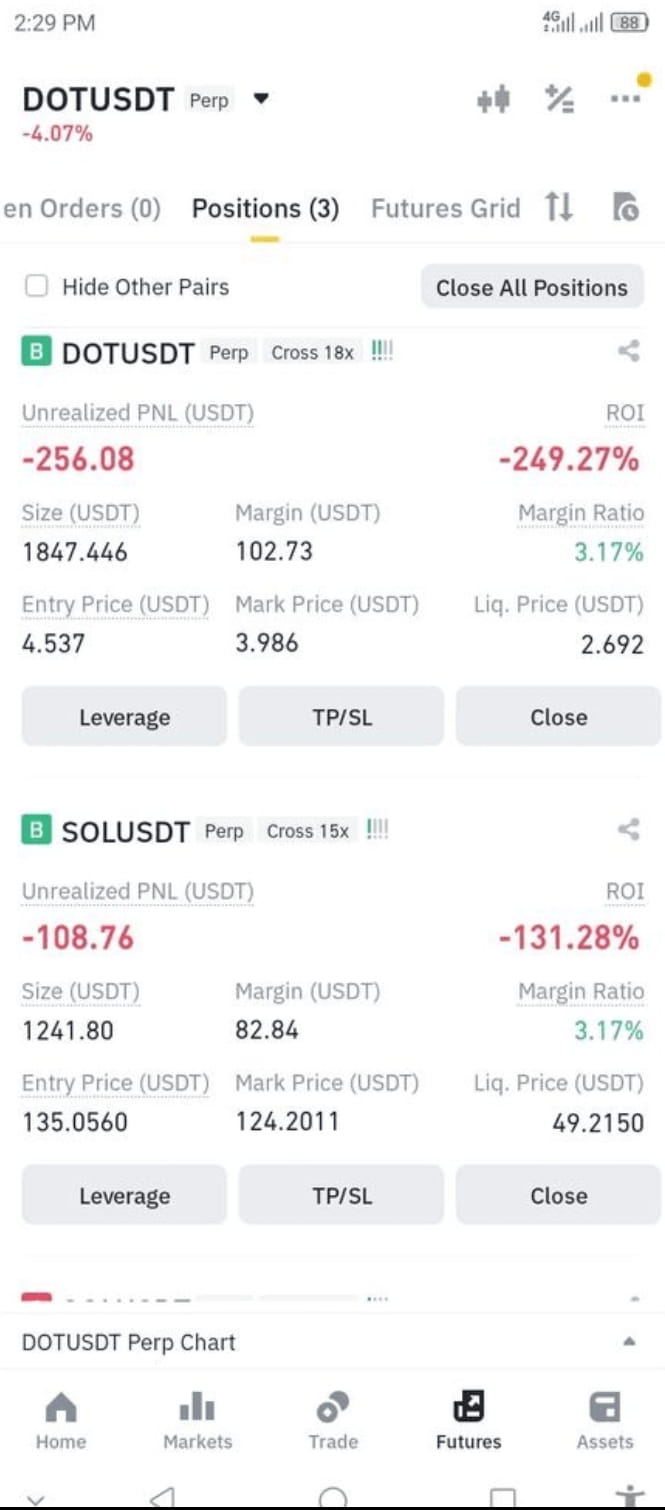665x1510 pixels.
Task: Close the SOLUSDT position
Action: pyautogui.click(x=558, y=1195)
